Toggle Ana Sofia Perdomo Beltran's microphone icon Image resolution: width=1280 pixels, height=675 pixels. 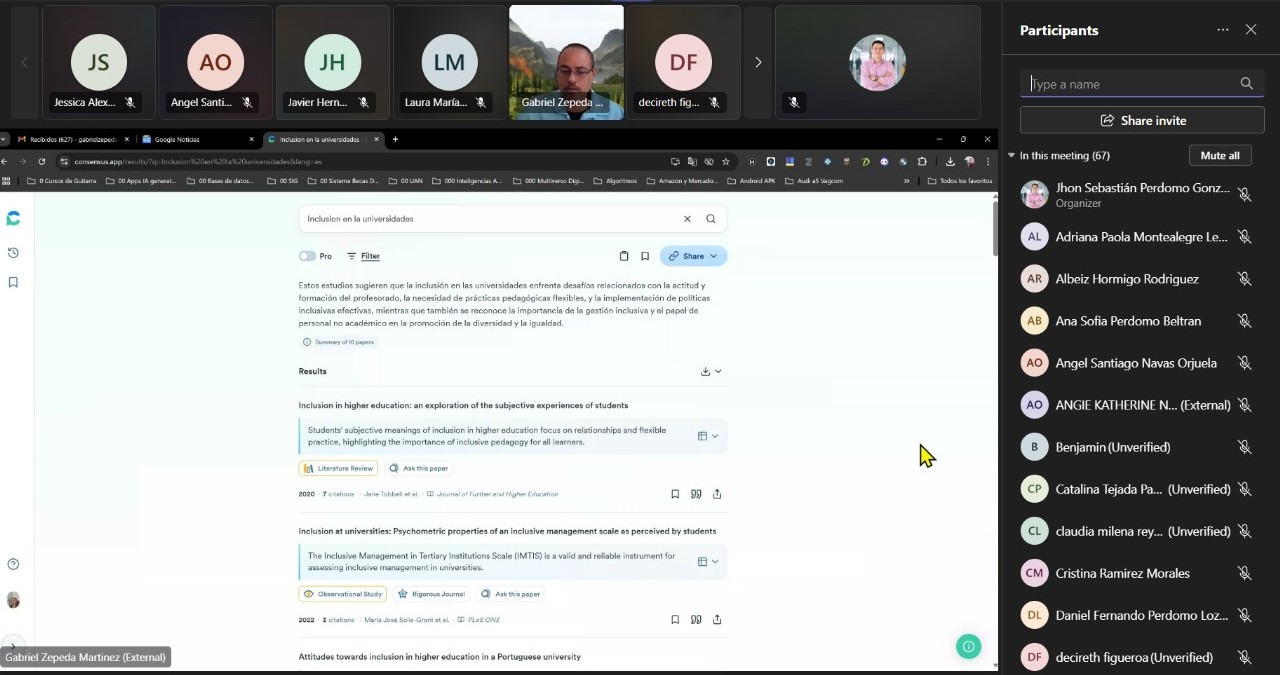[1244, 321]
